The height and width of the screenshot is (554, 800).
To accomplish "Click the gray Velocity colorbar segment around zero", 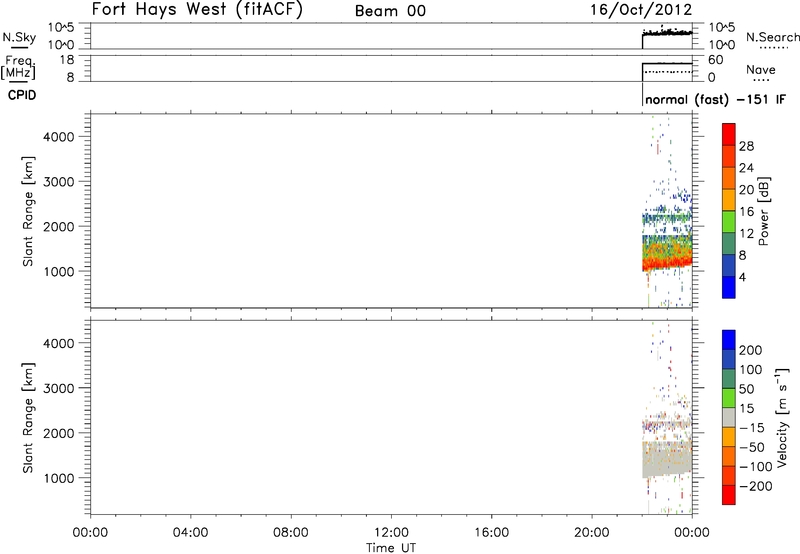I will pyautogui.click(x=729, y=418).
